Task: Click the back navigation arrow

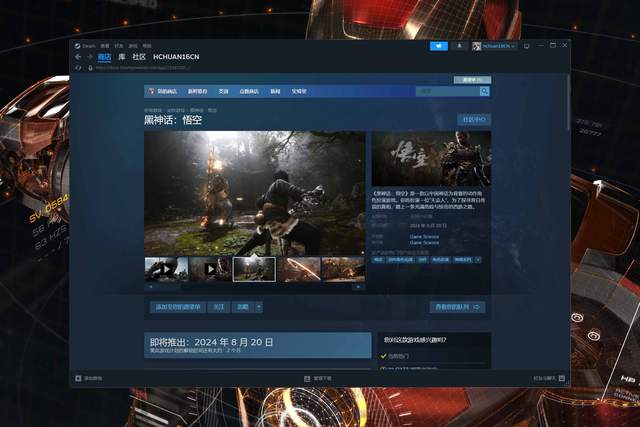Action: click(77, 57)
